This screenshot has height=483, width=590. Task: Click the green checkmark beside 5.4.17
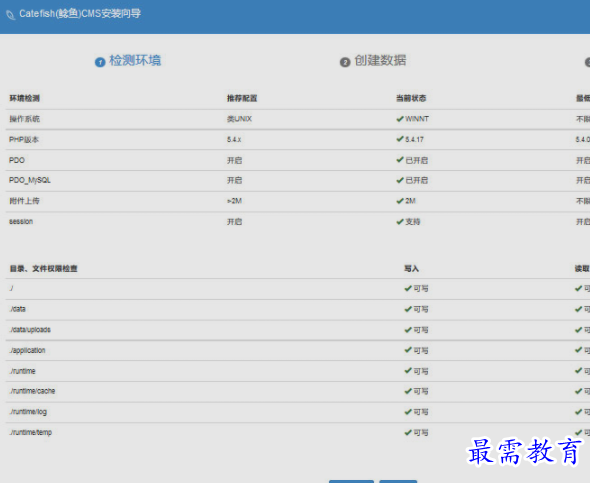(x=400, y=139)
